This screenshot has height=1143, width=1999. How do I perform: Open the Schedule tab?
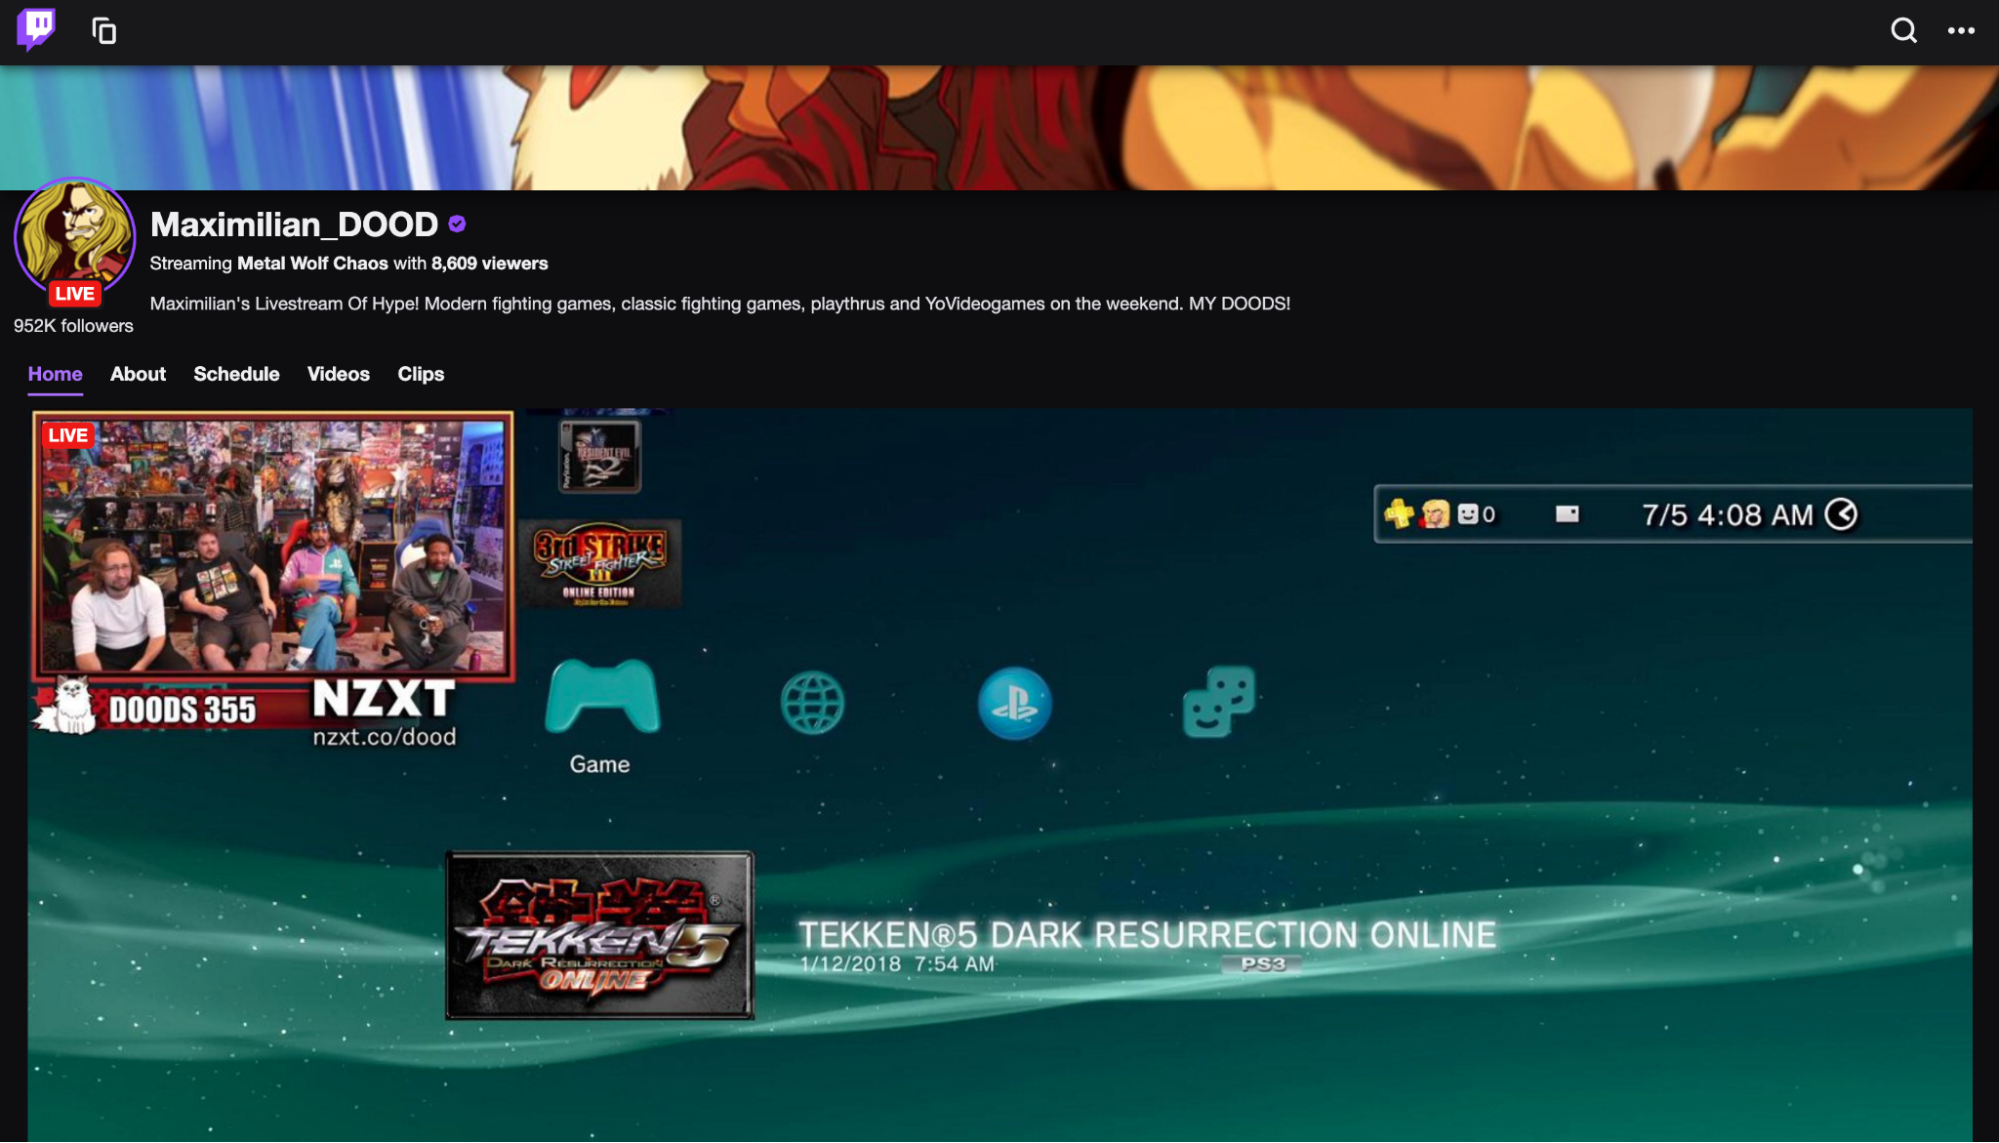(x=236, y=374)
